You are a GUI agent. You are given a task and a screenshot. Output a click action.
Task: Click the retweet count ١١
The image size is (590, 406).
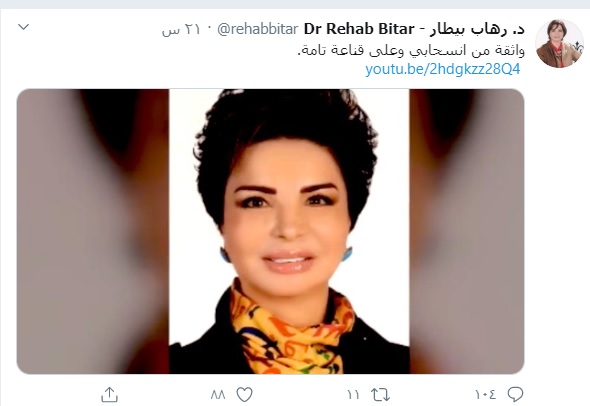pos(353,395)
